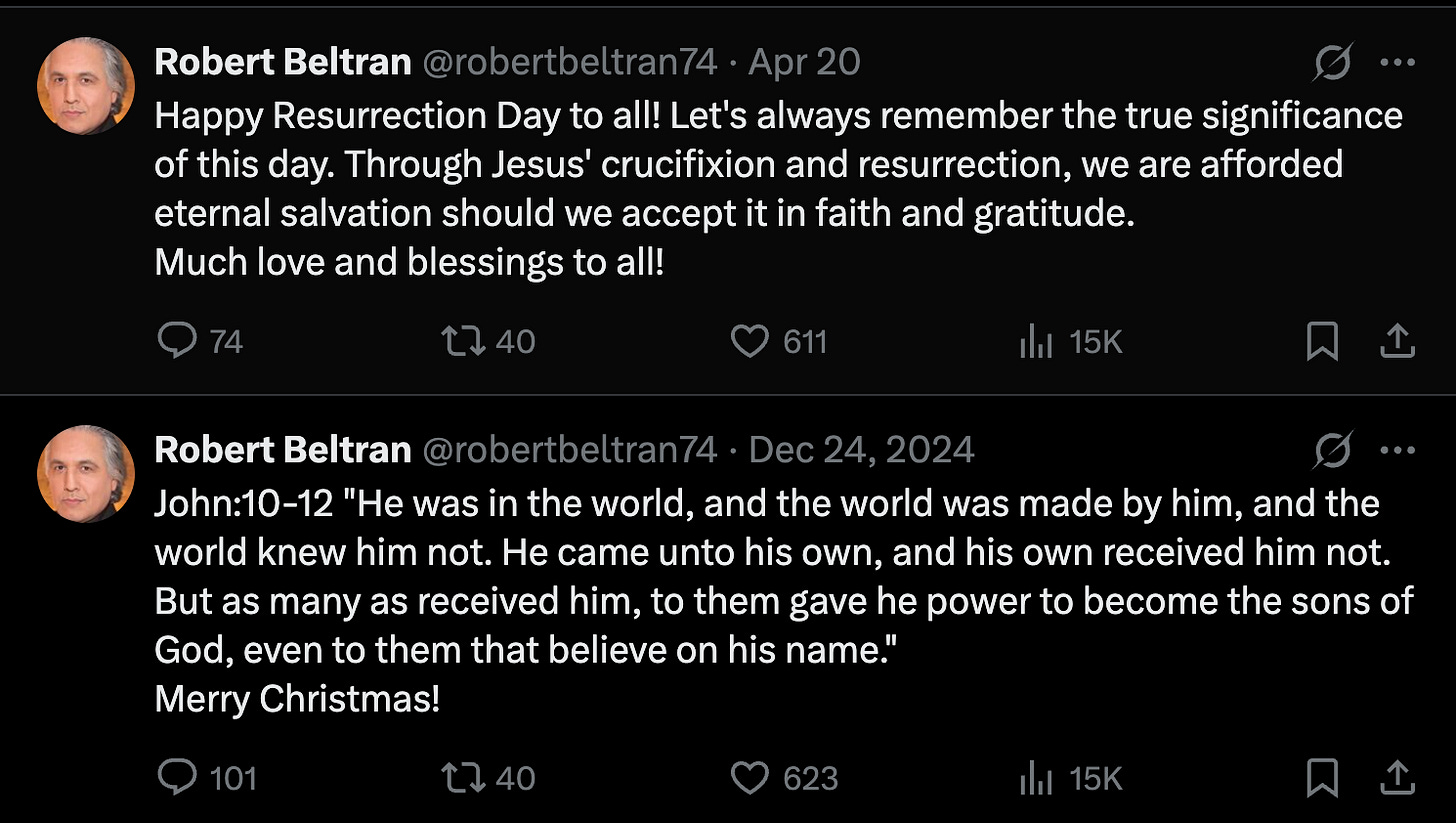Open more options for Apr 20 tweet
The height and width of the screenshot is (823, 1456).
coord(1396,62)
